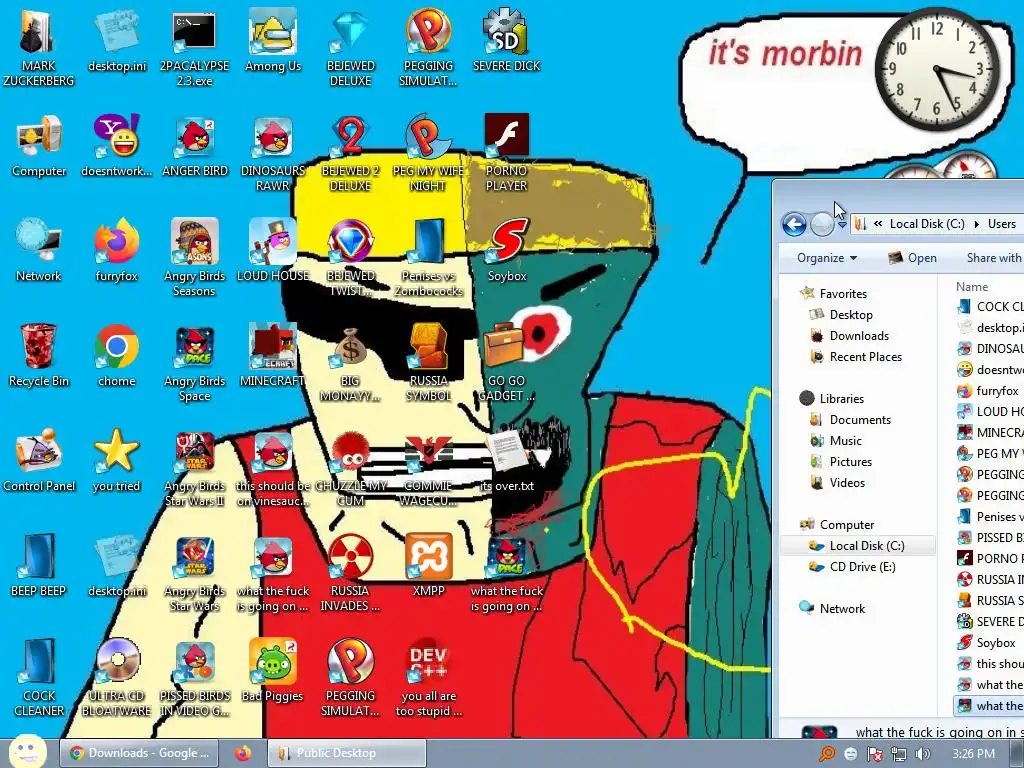
Task: Select the MINECRAFT desktop shortcut
Action: click(273, 357)
